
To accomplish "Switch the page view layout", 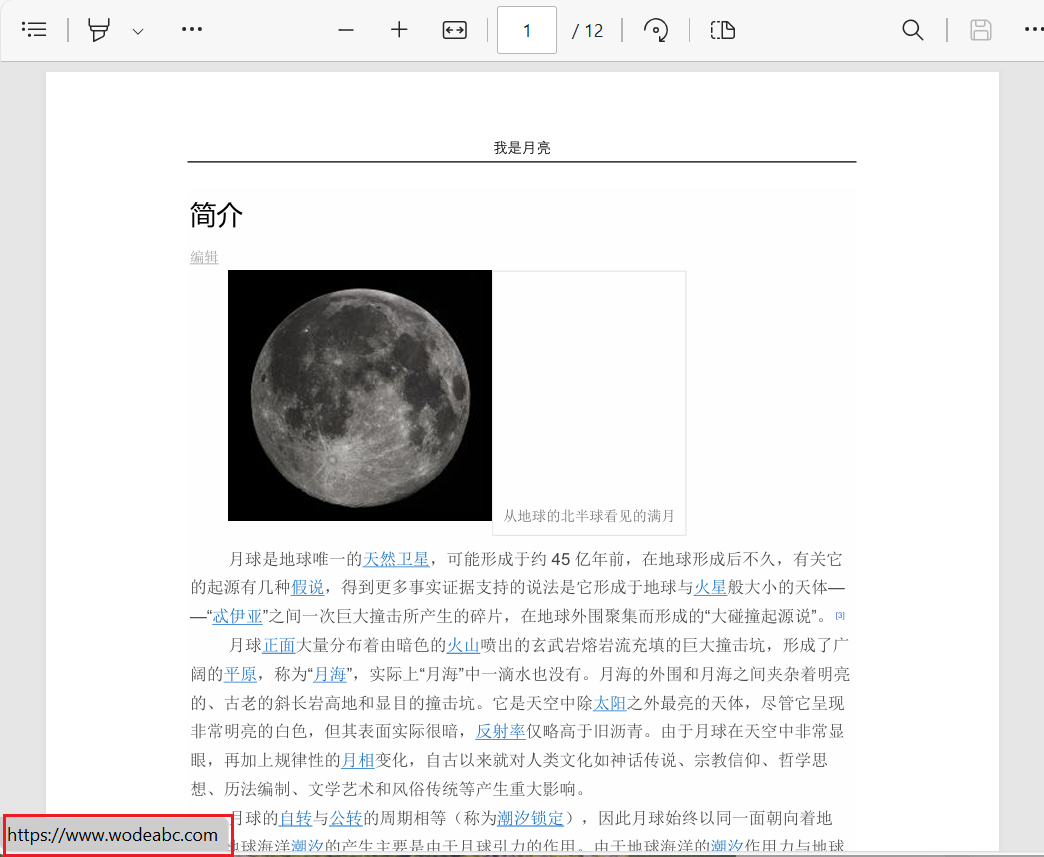I will (x=723, y=30).
